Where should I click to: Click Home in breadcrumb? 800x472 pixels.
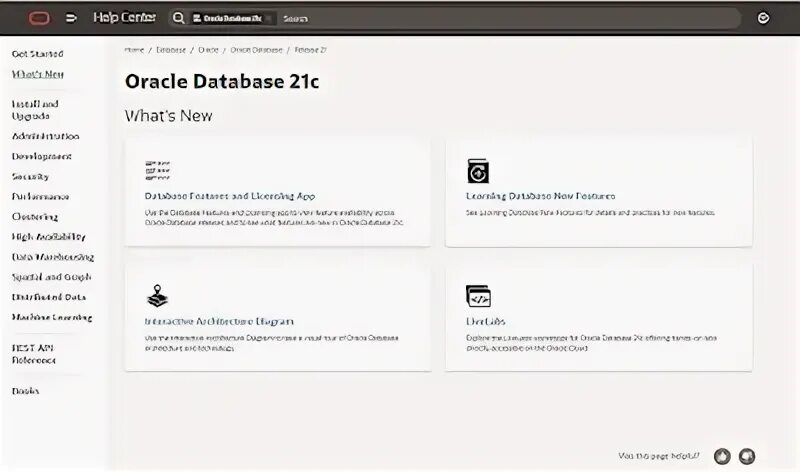[134, 50]
